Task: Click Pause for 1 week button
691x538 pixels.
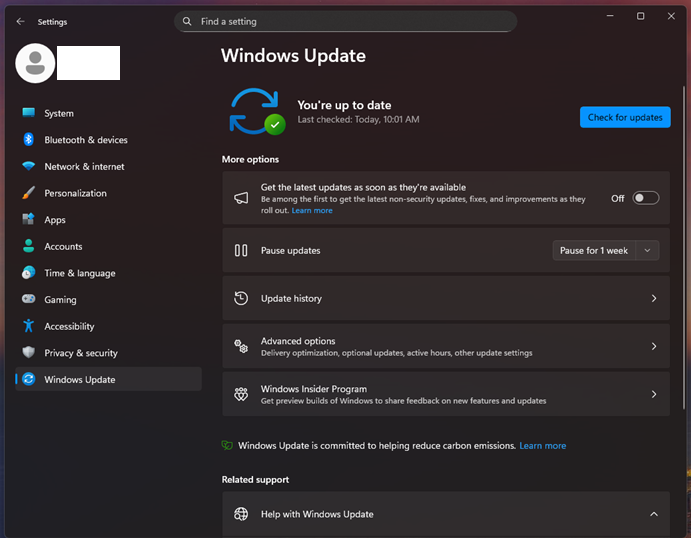Action: [594, 250]
